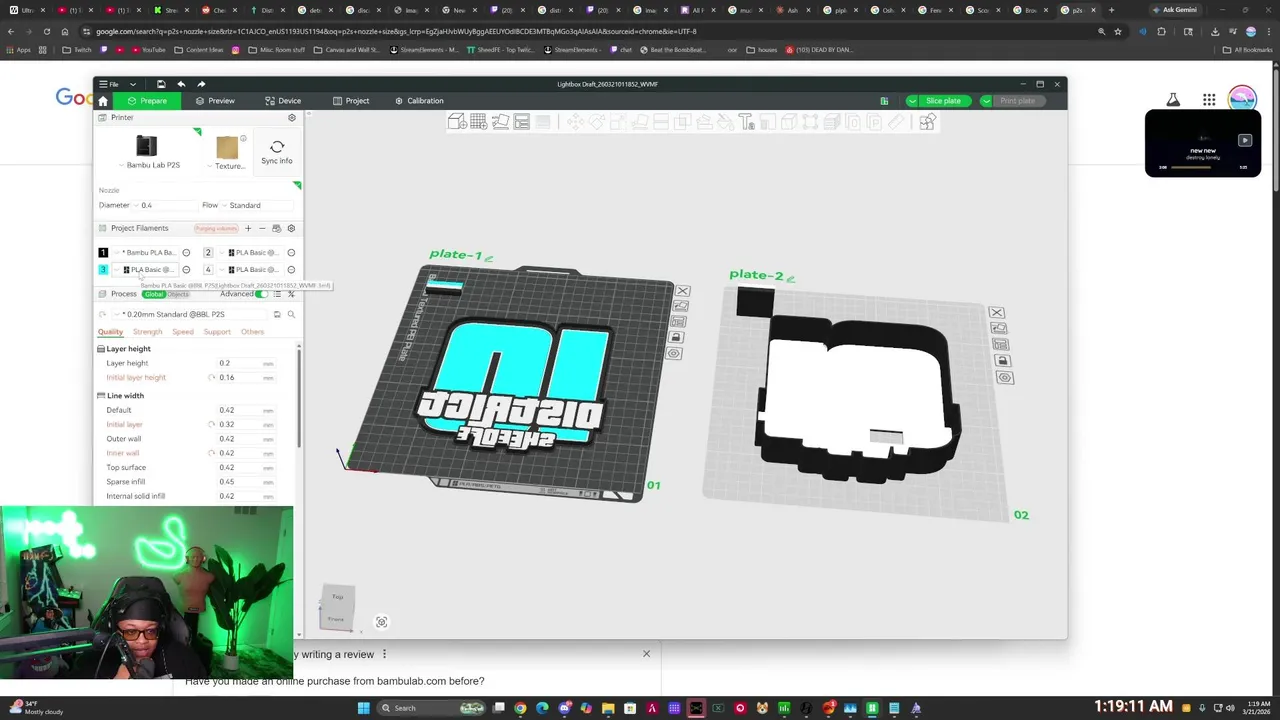Save the process preset
Viewport: 1280px width, 720px height.
tap(277, 314)
